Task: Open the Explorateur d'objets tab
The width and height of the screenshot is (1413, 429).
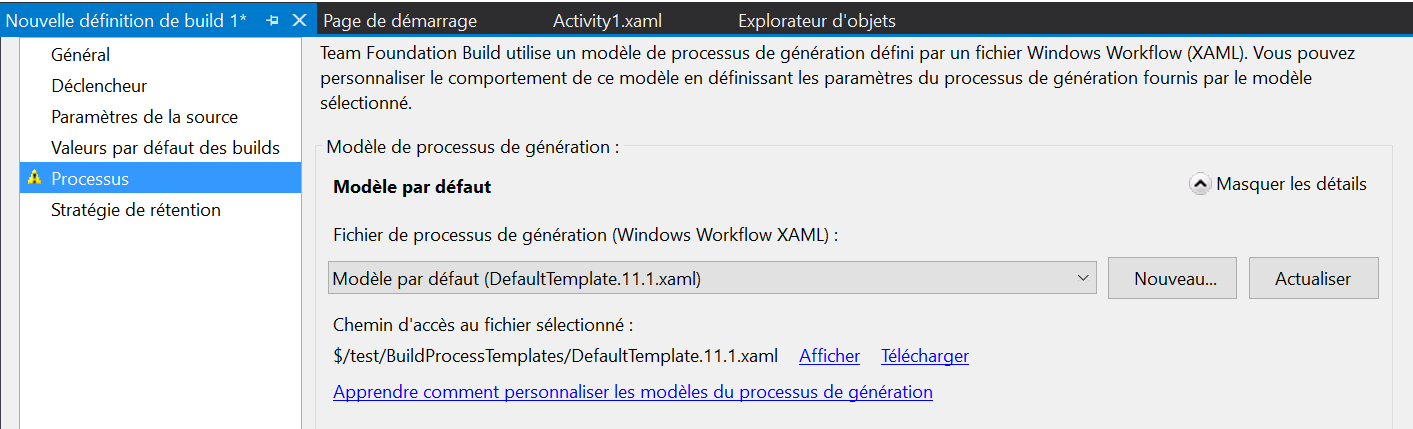Action: pyautogui.click(x=816, y=20)
